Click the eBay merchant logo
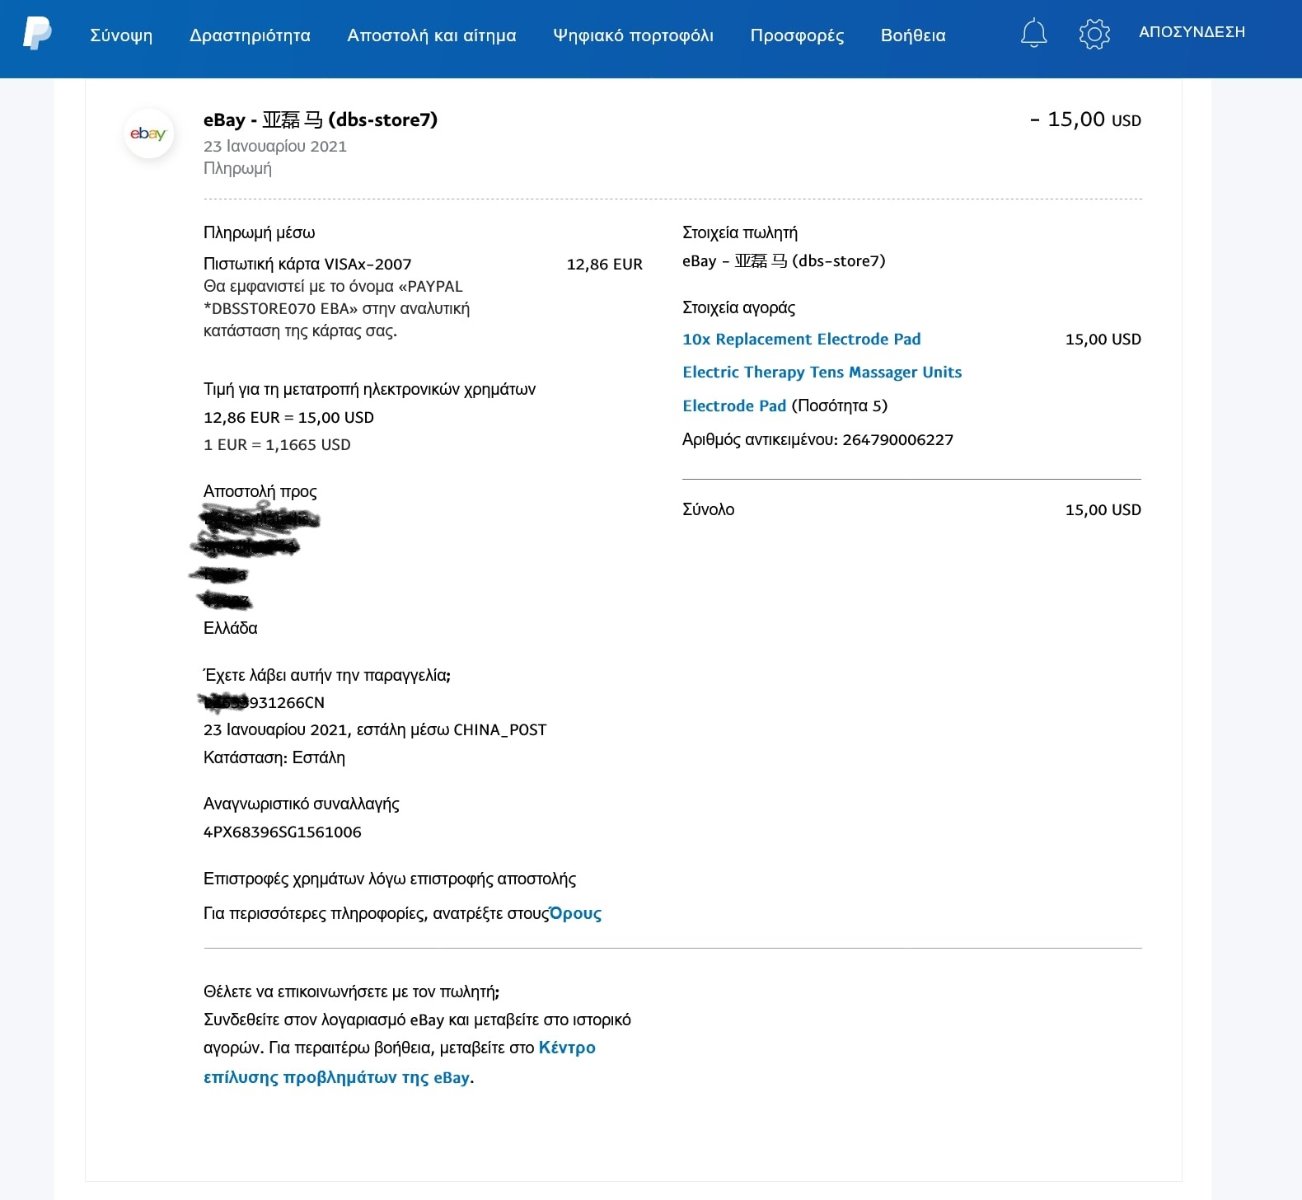 pos(149,133)
